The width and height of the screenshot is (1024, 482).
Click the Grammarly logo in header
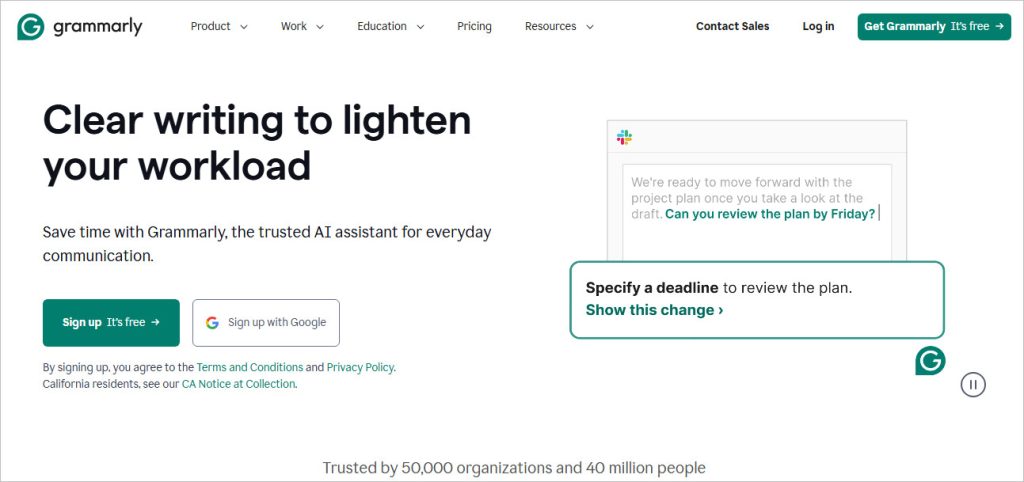(80, 27)
